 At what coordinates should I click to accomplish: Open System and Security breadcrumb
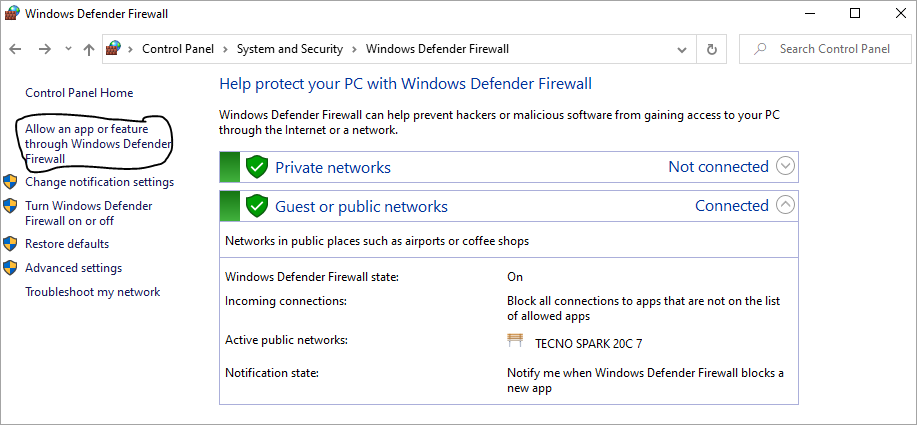point(289,49)
